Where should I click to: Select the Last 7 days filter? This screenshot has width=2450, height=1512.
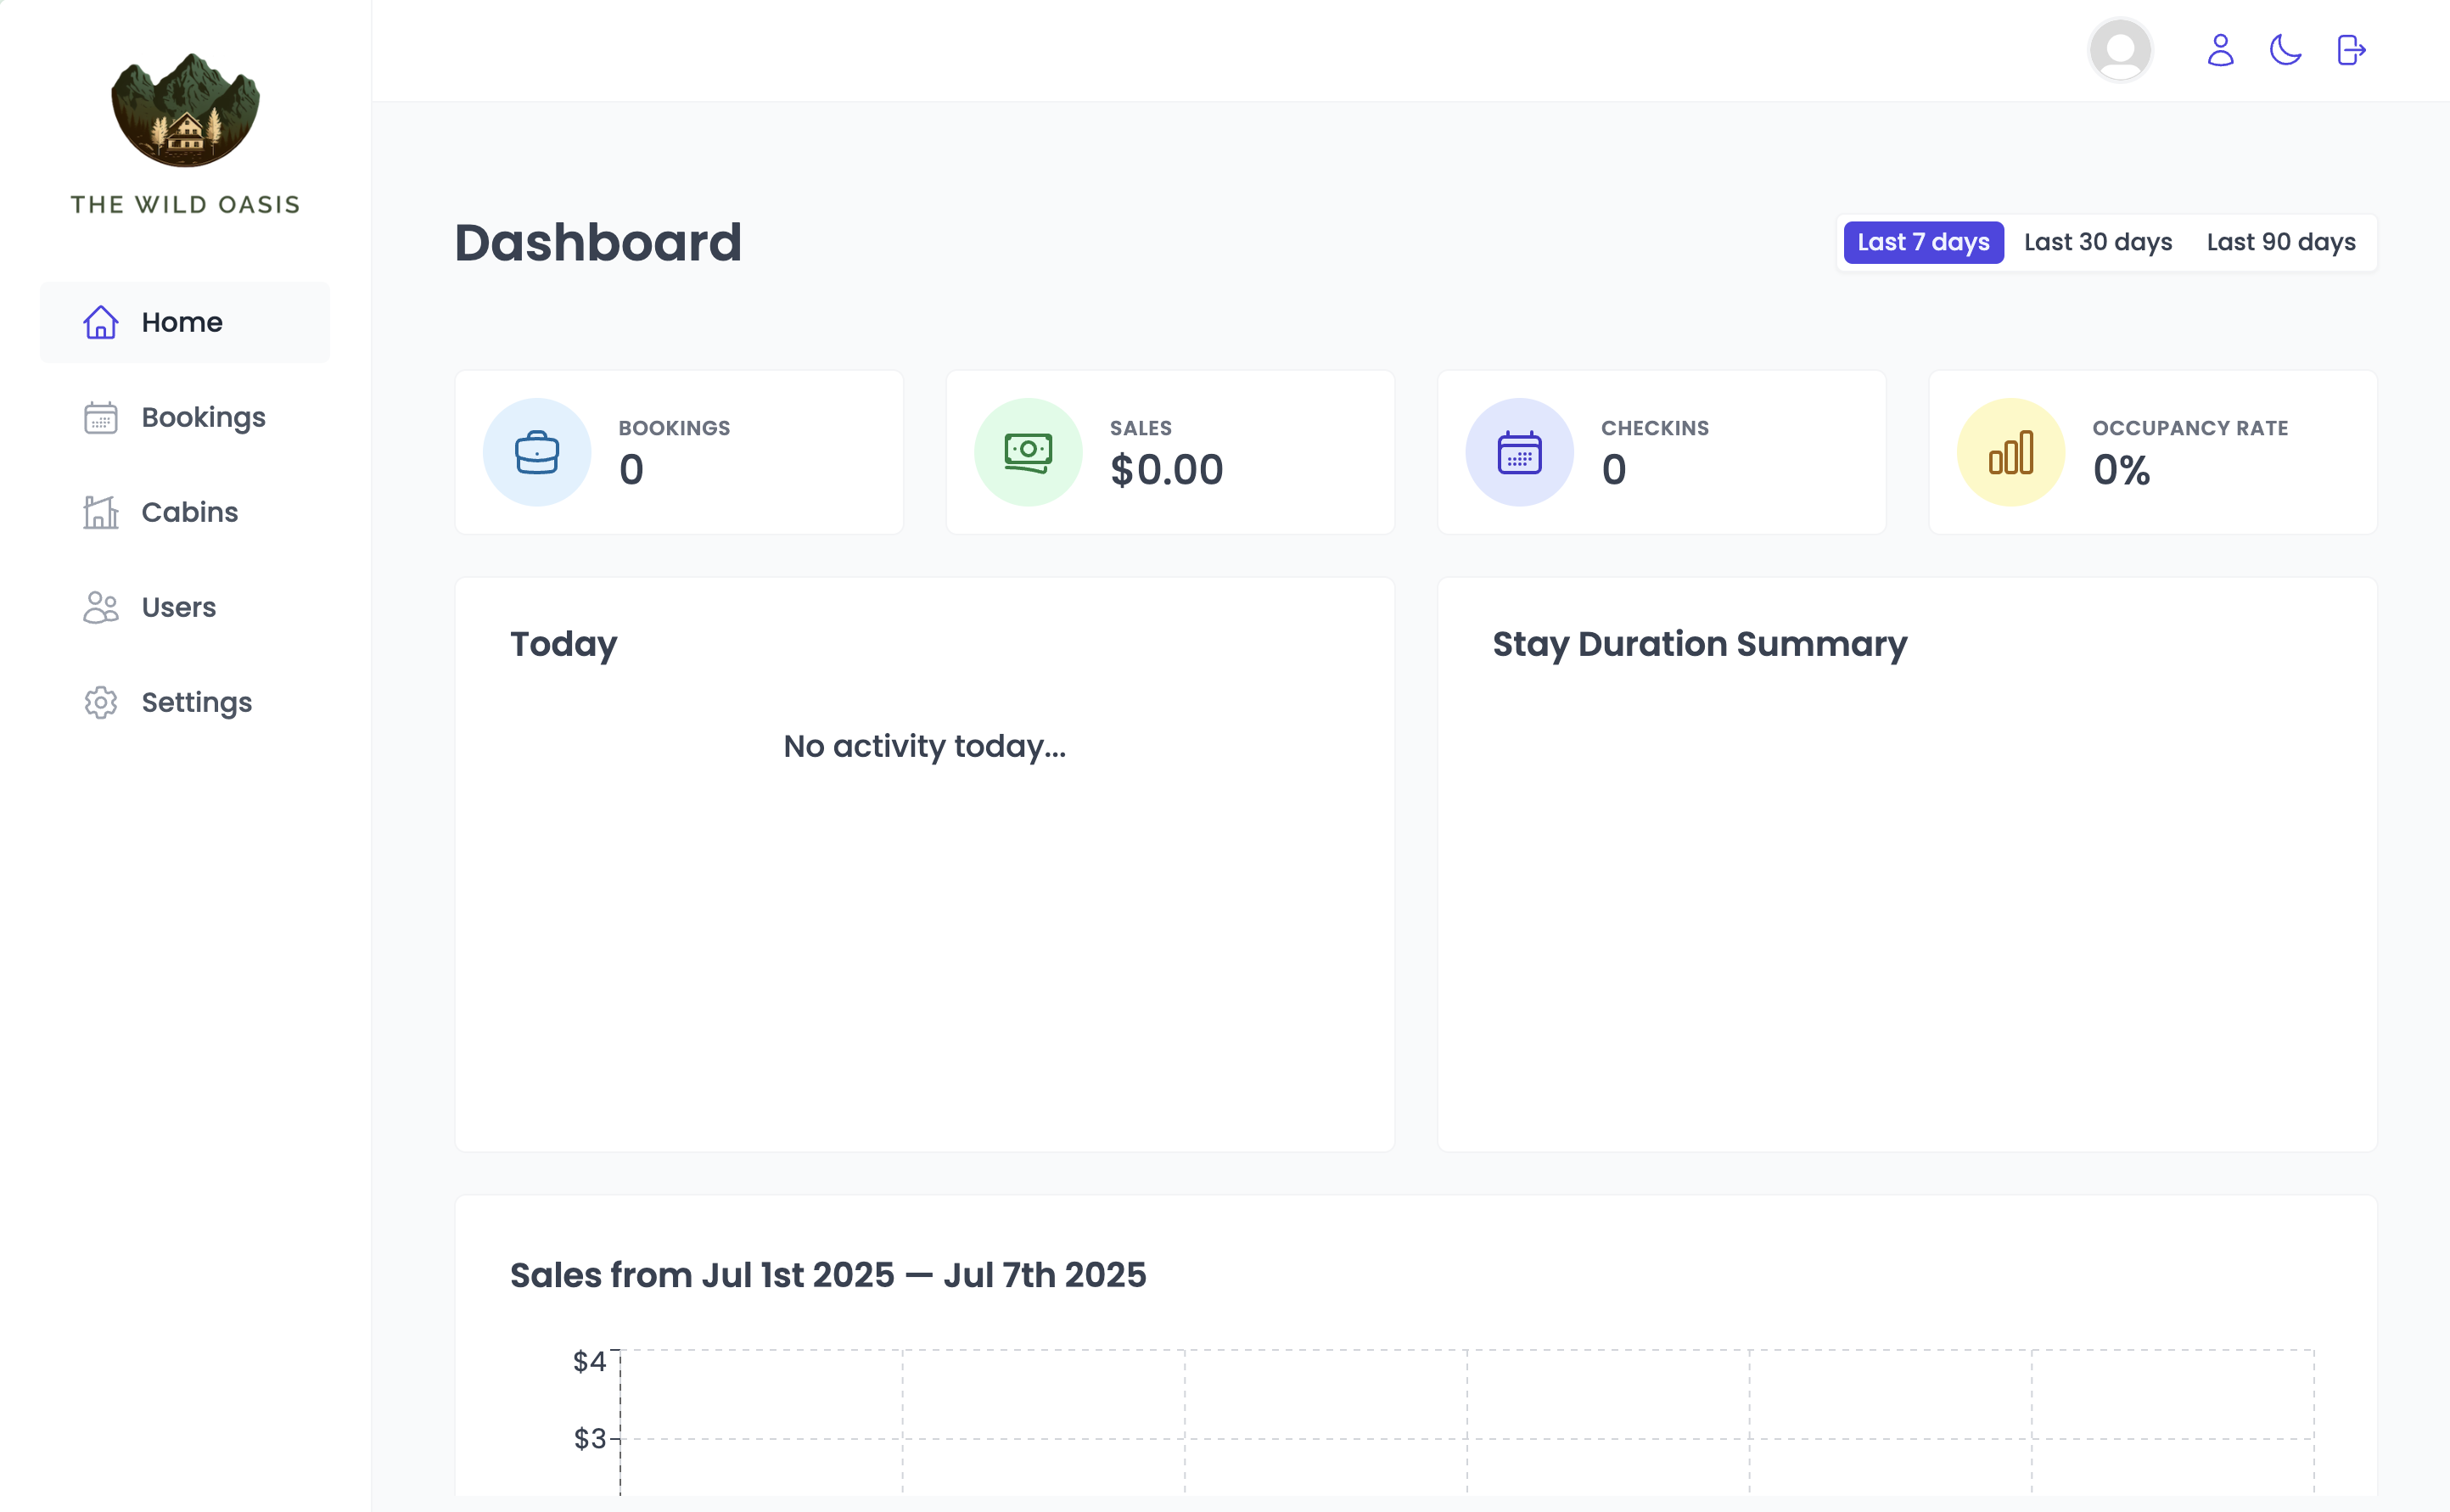pyautogui.click(x=1923, y=242)
